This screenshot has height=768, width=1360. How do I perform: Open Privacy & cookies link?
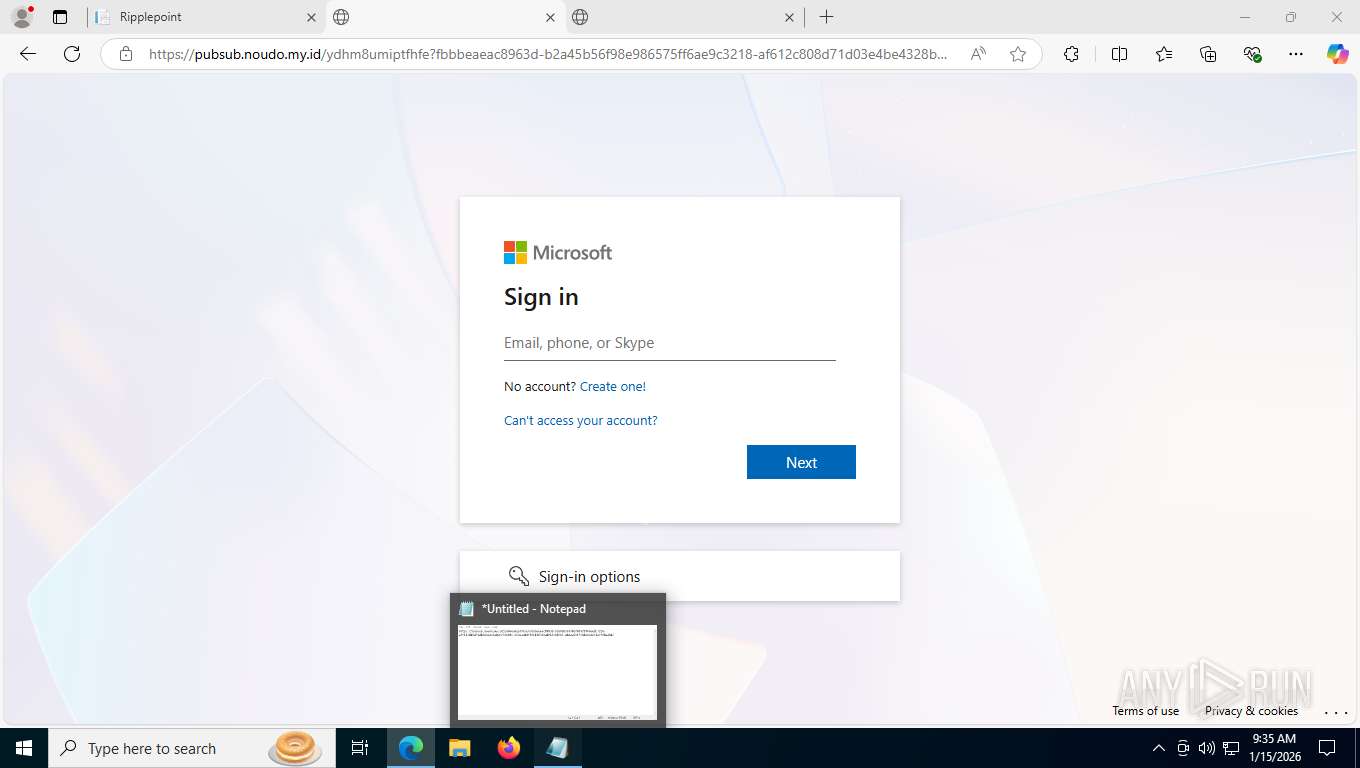[x=1251, y=711]
